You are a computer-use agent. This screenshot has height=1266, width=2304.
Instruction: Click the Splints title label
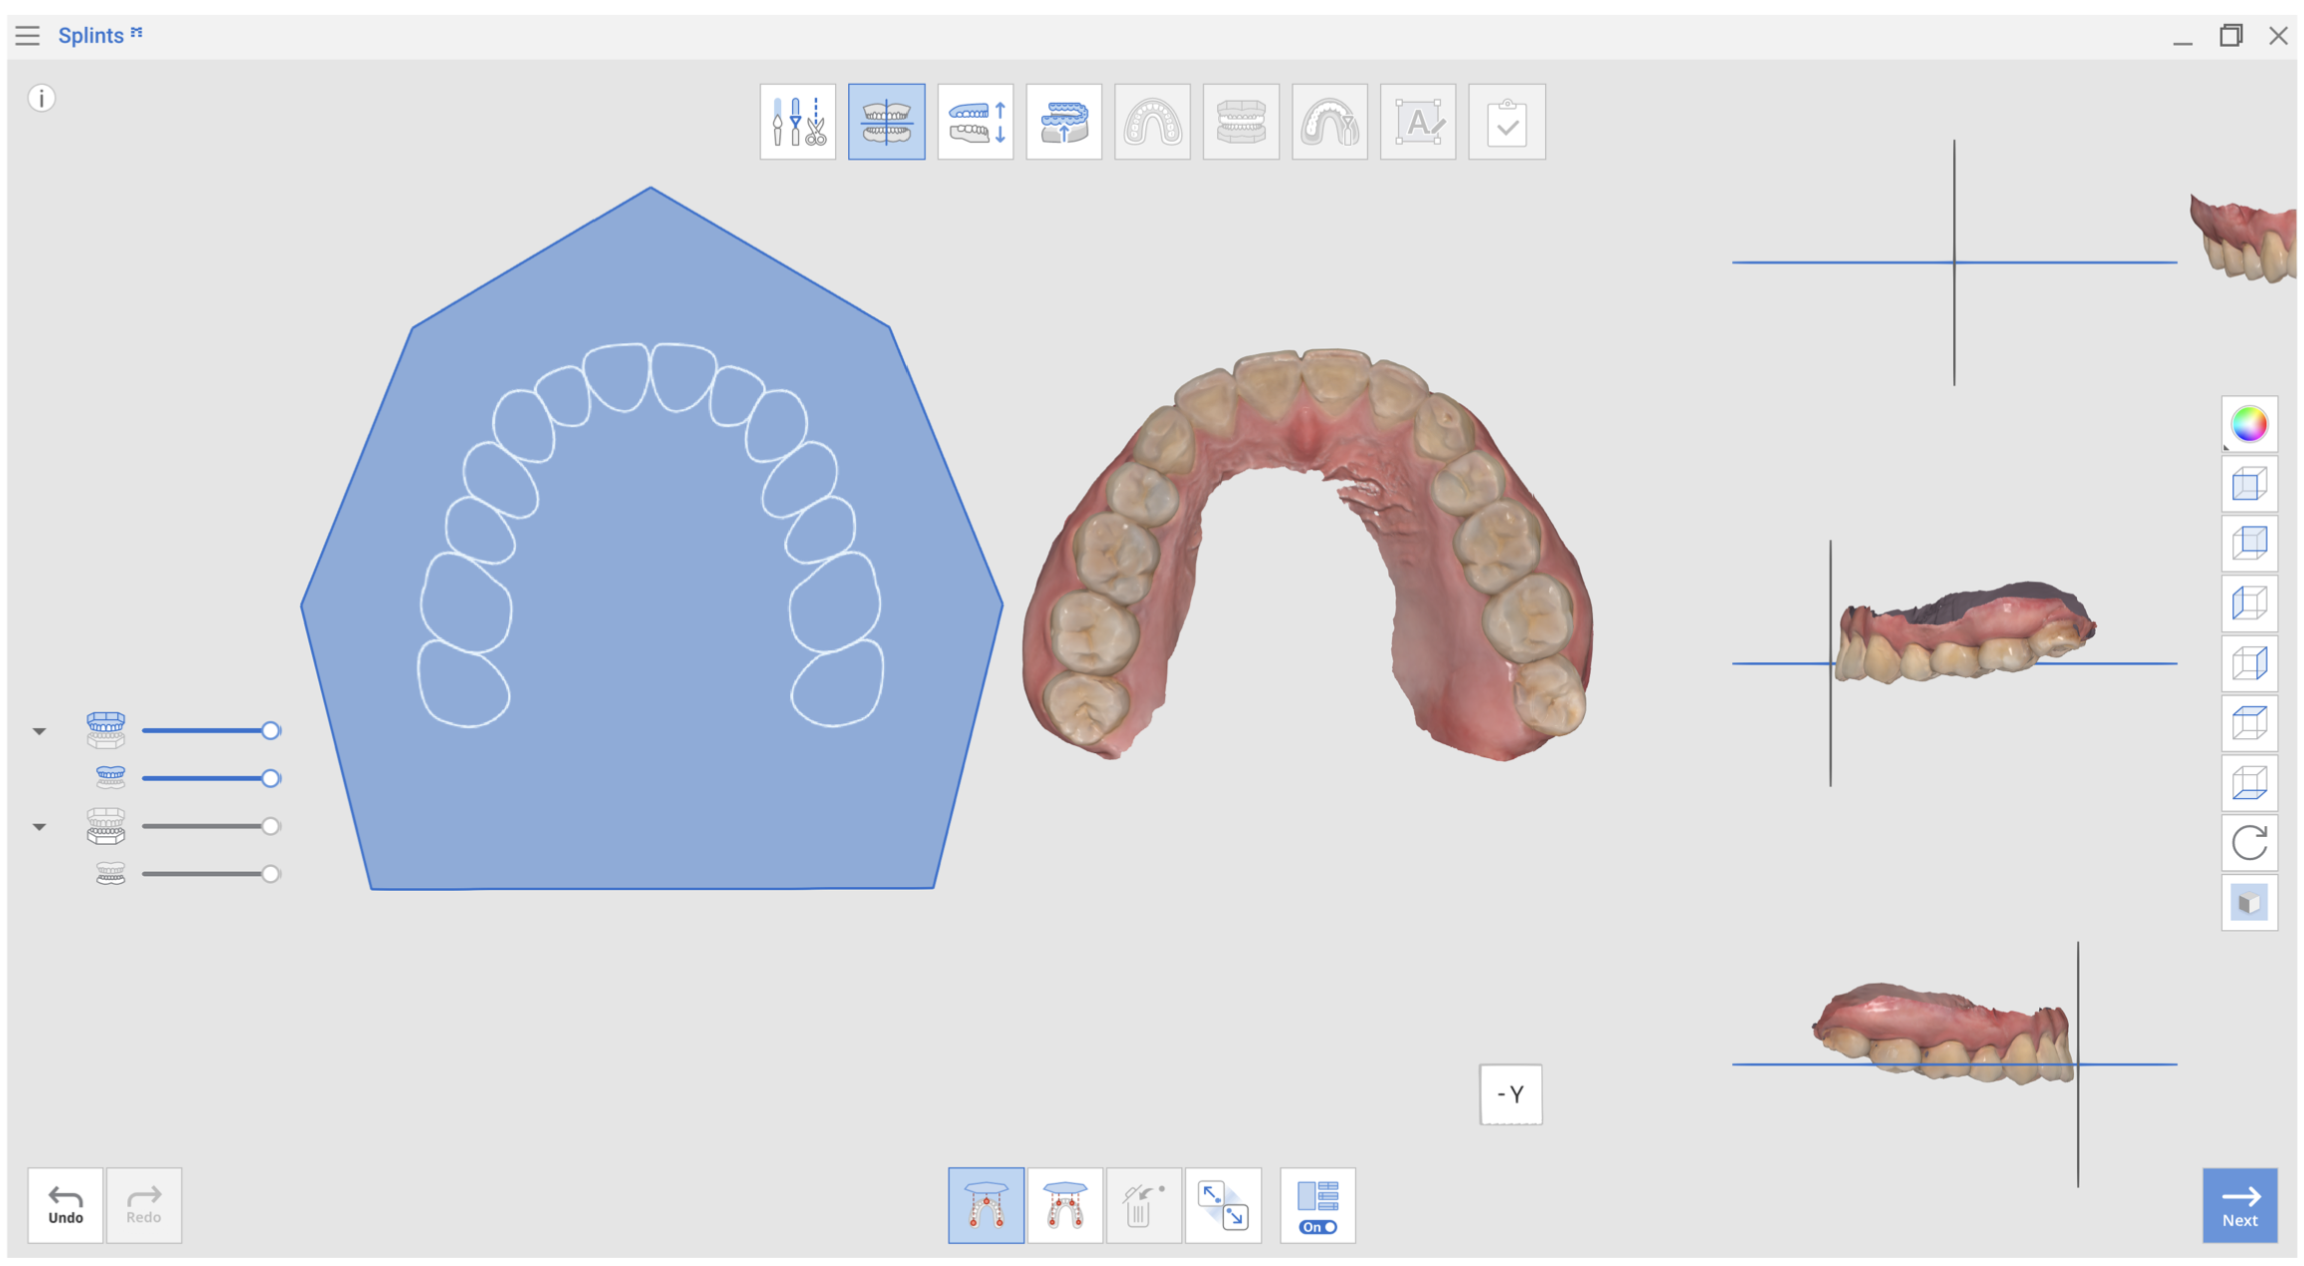(x=93, y=35)
